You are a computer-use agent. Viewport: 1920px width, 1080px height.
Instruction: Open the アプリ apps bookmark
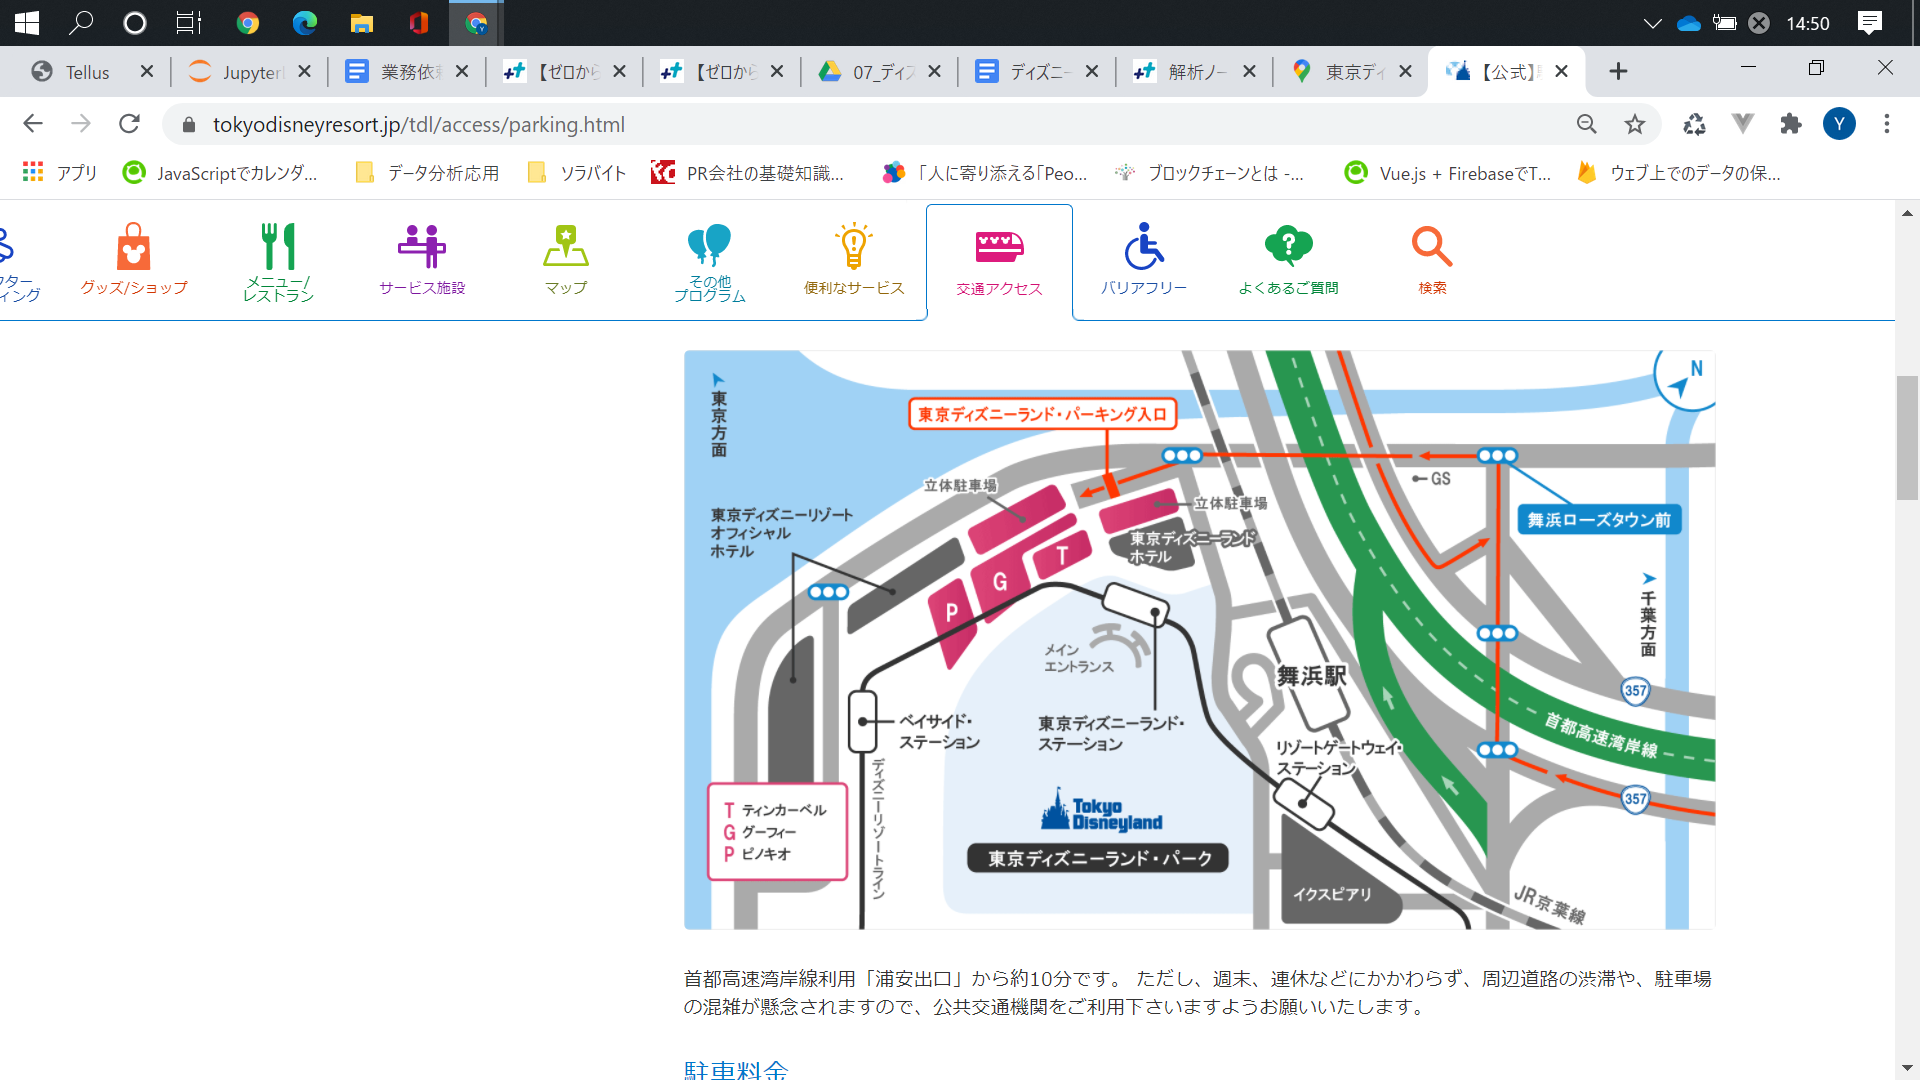coord(60,173)
